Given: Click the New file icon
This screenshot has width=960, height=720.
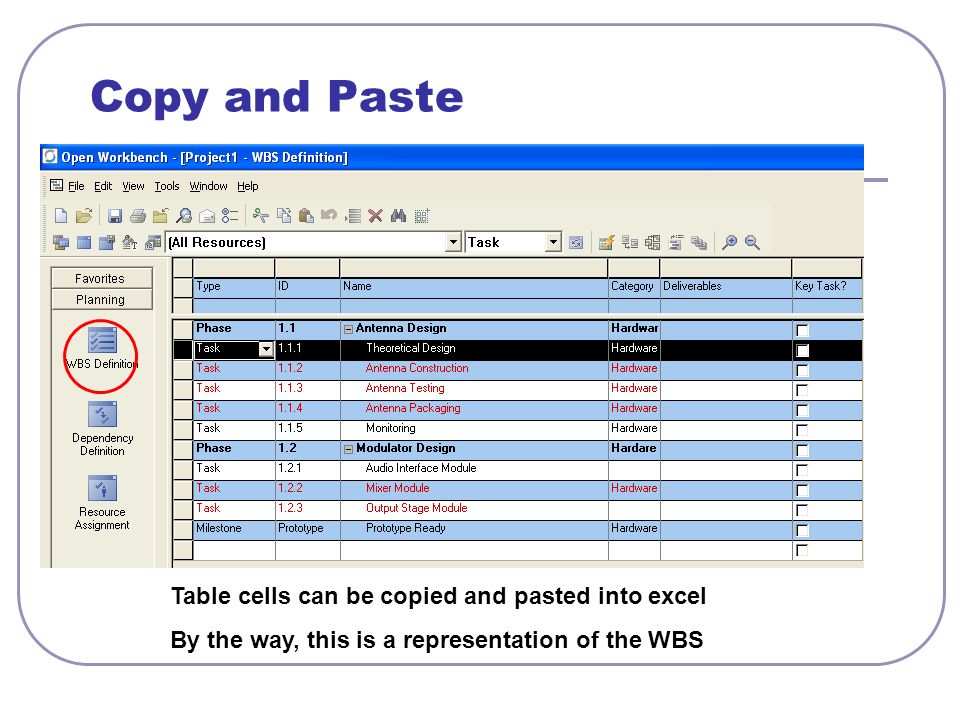Looking at the screenshot, I should coord(61,216).
